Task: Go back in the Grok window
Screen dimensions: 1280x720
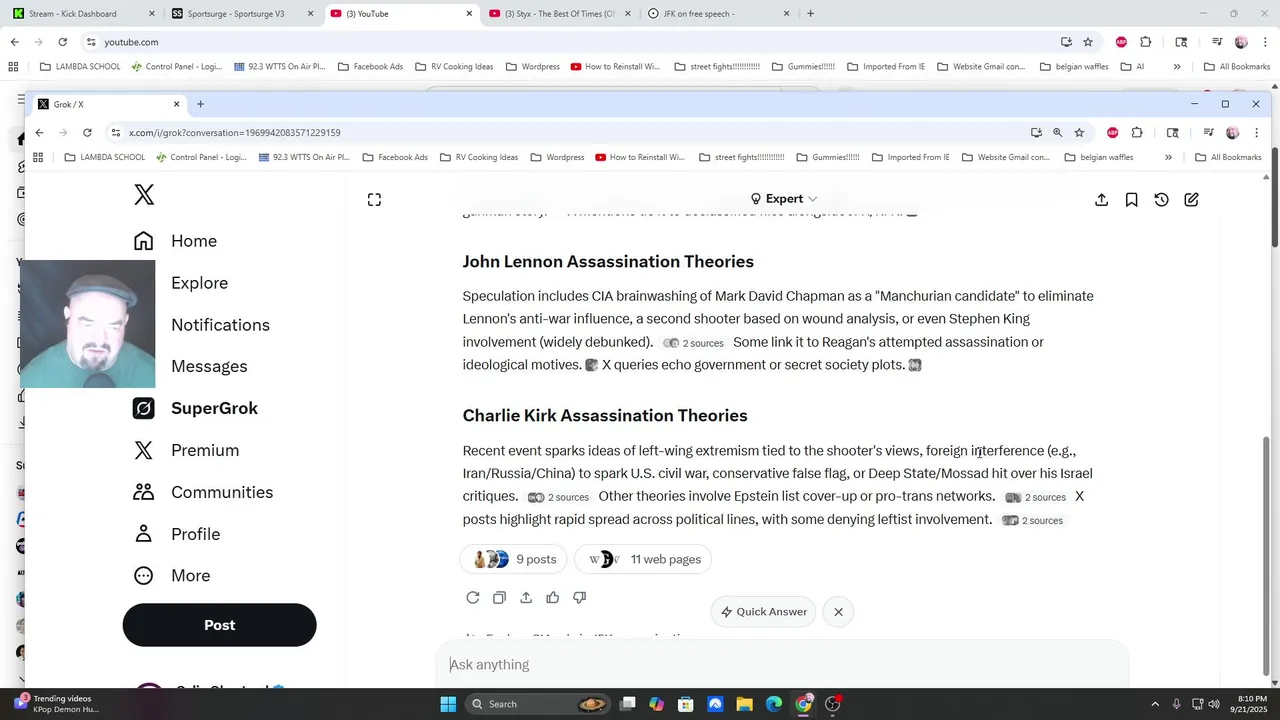Action: click(39, 132)
